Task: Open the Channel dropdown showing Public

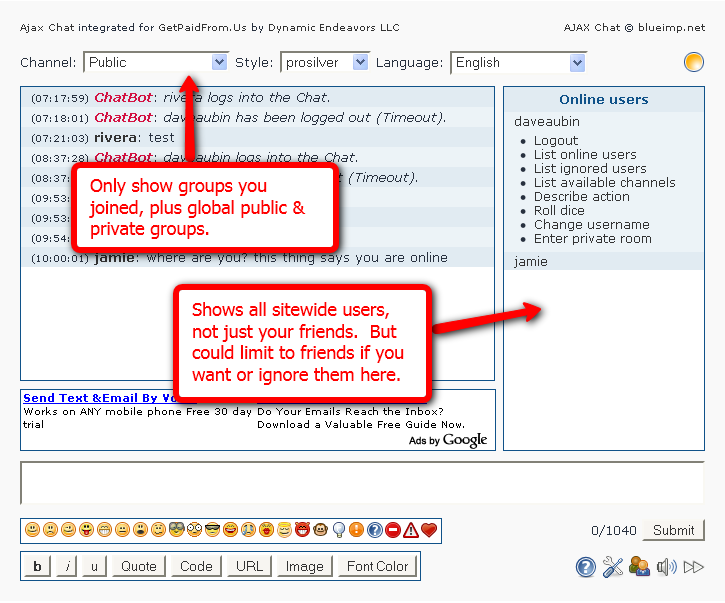Action: tap(156, 62)
